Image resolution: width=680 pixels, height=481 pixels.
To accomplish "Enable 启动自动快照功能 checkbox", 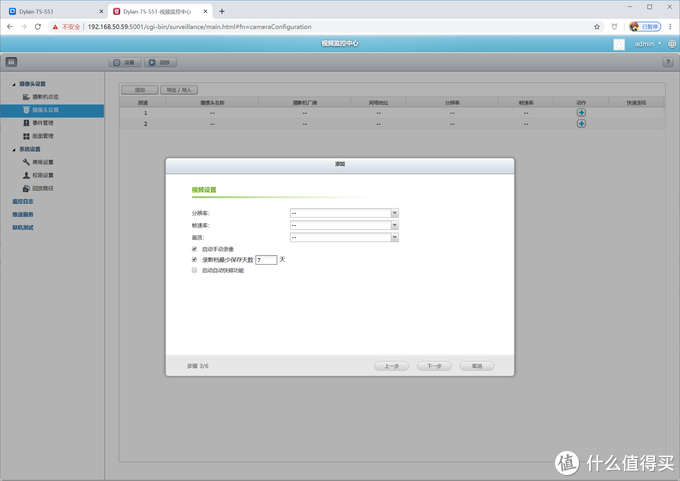I will pos(194,270).
